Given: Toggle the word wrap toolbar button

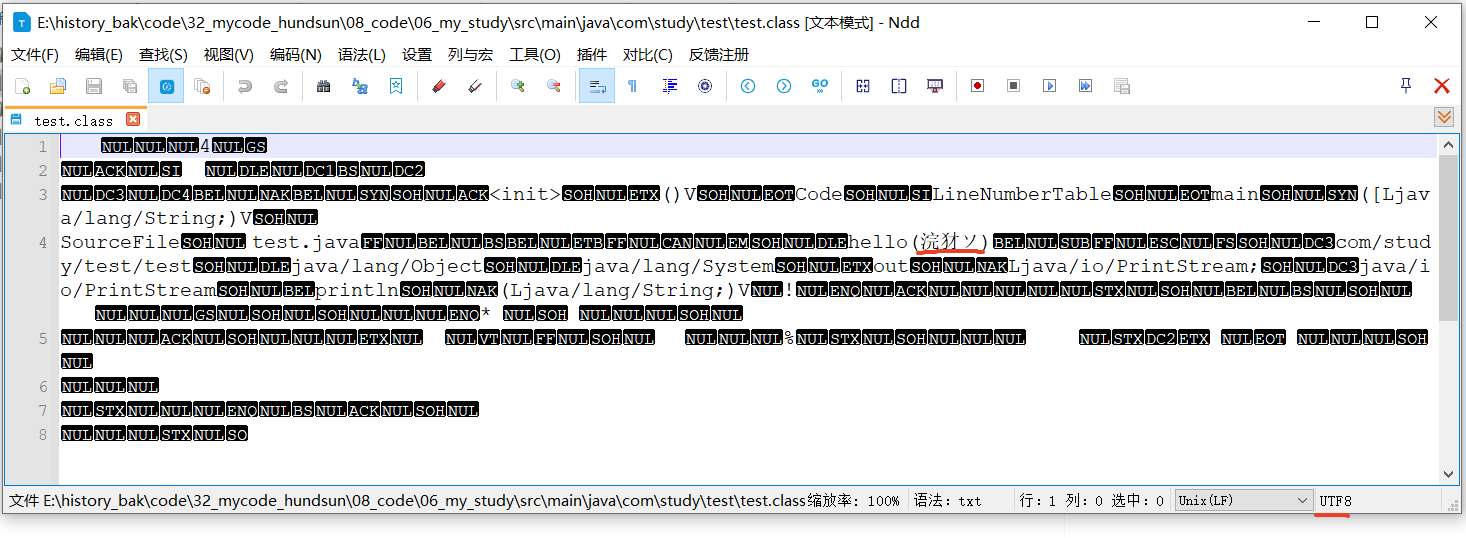Looking at the screenshot, I should point(596,87).
